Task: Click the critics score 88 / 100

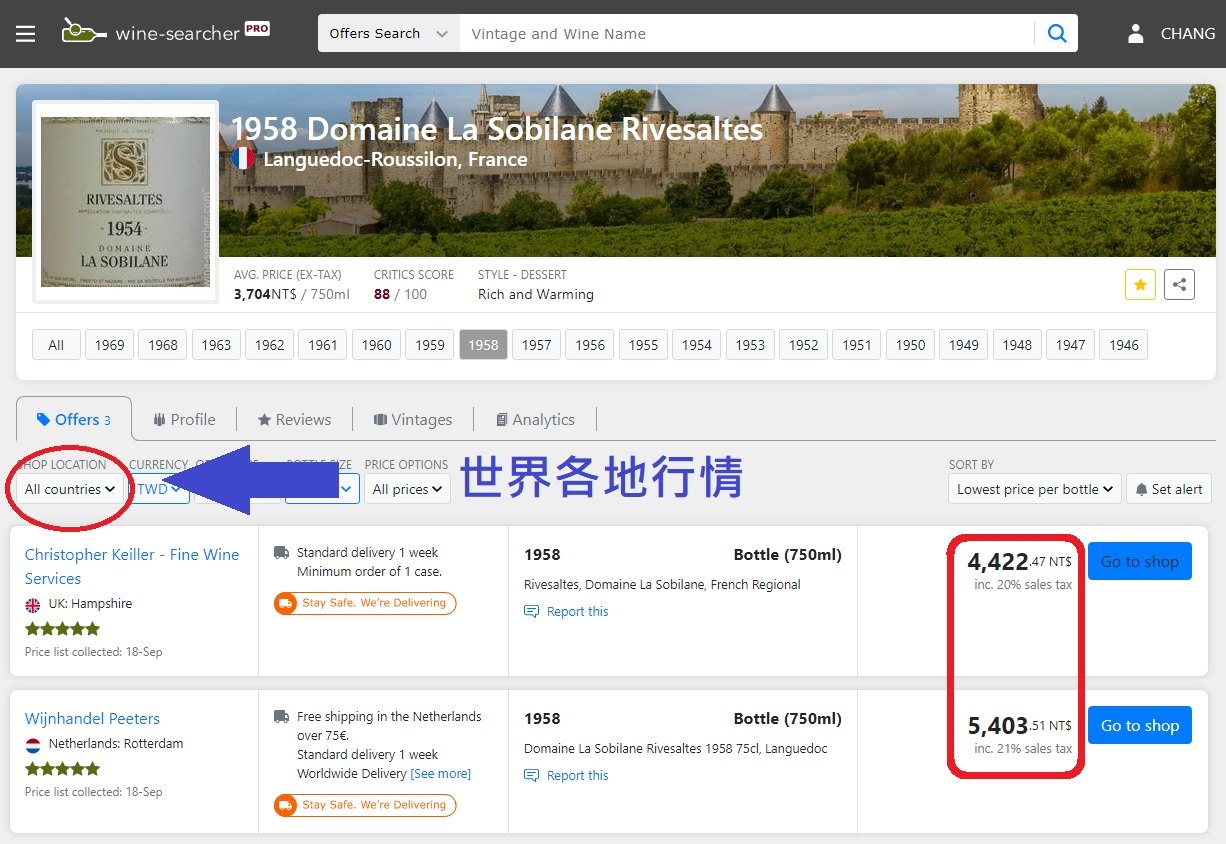Action: (x=400, y=294)
